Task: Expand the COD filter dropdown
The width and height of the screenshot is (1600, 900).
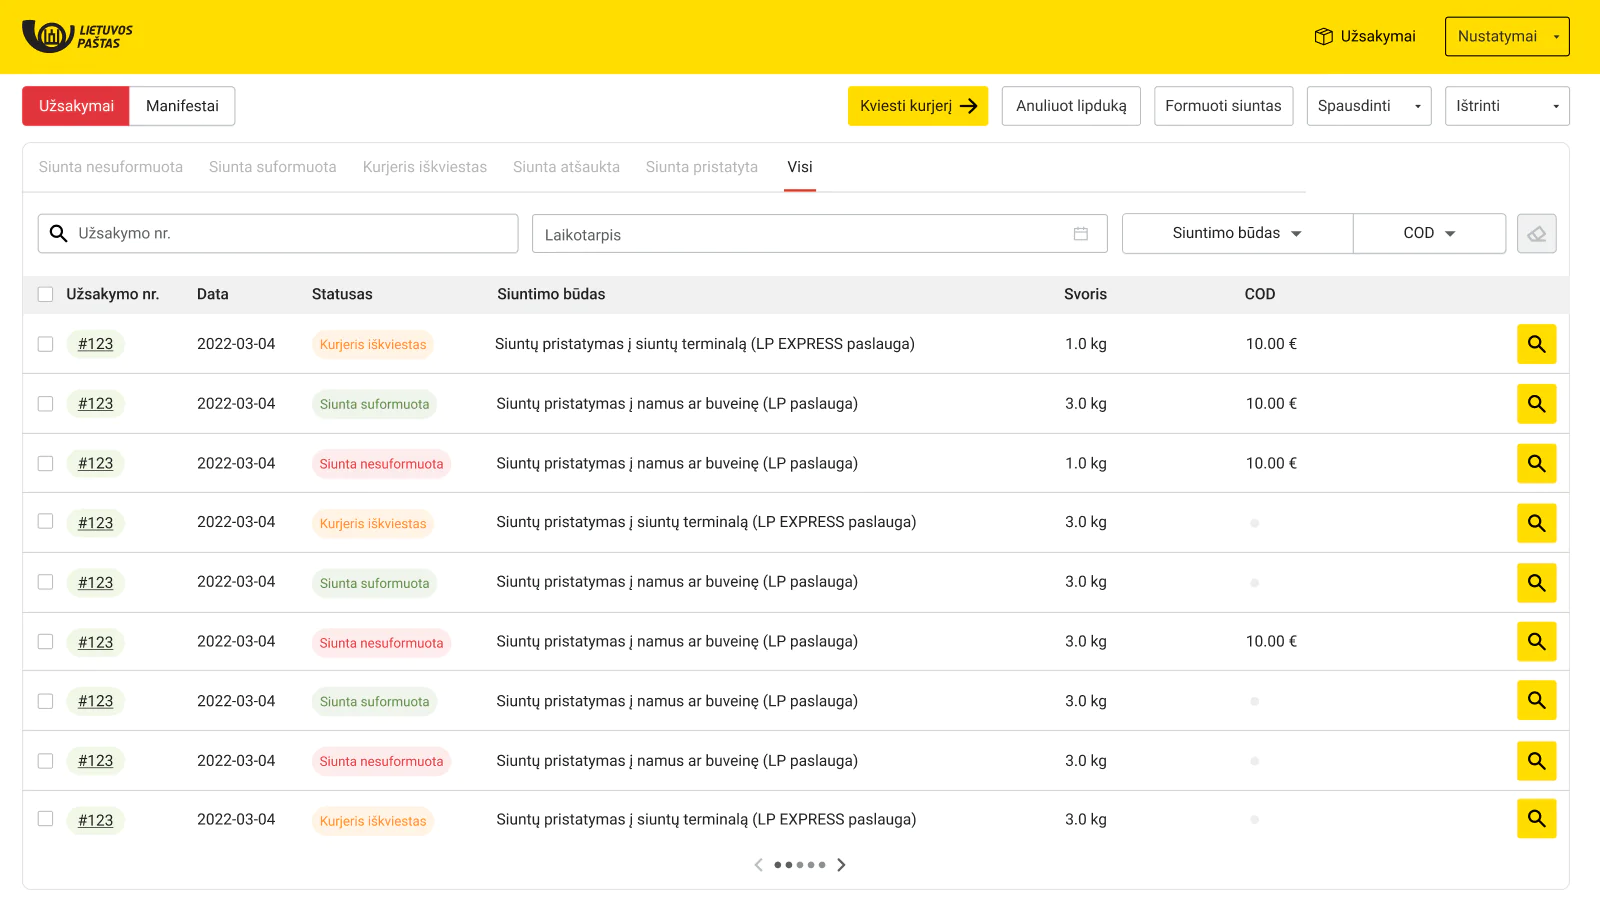Action: coord(1429,234)
